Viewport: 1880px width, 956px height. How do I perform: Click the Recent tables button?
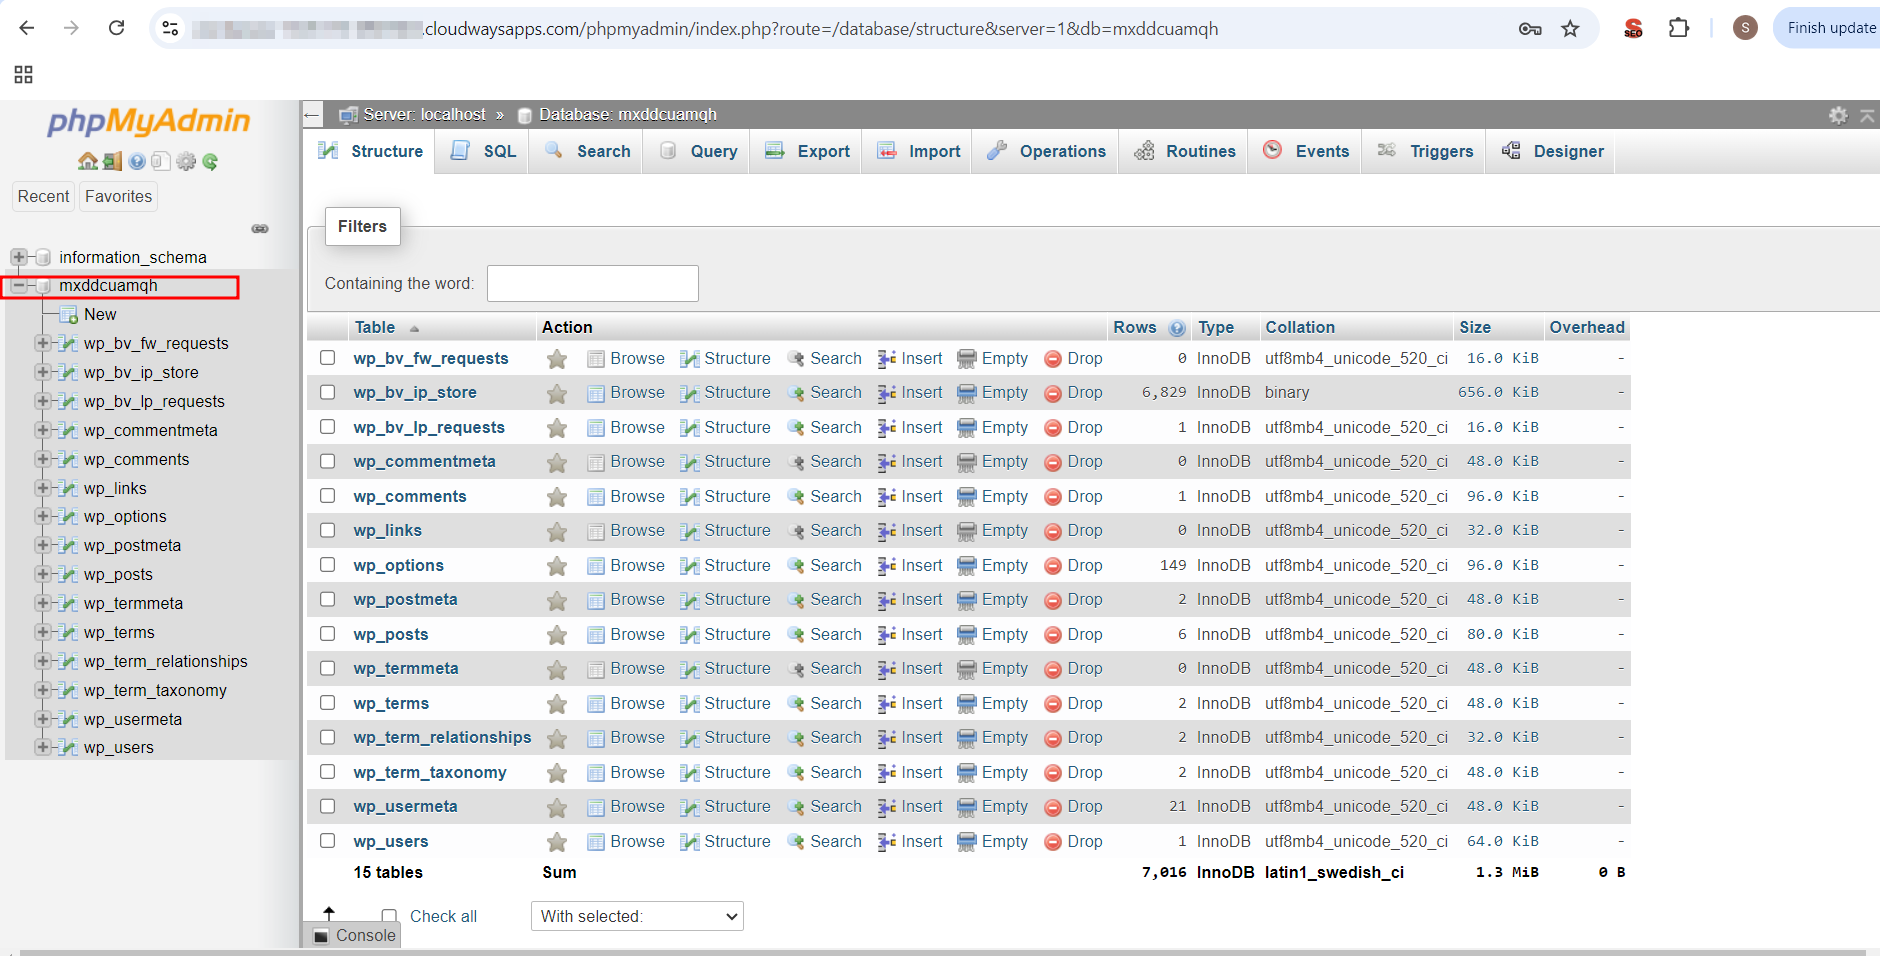(x=43, y=196)
